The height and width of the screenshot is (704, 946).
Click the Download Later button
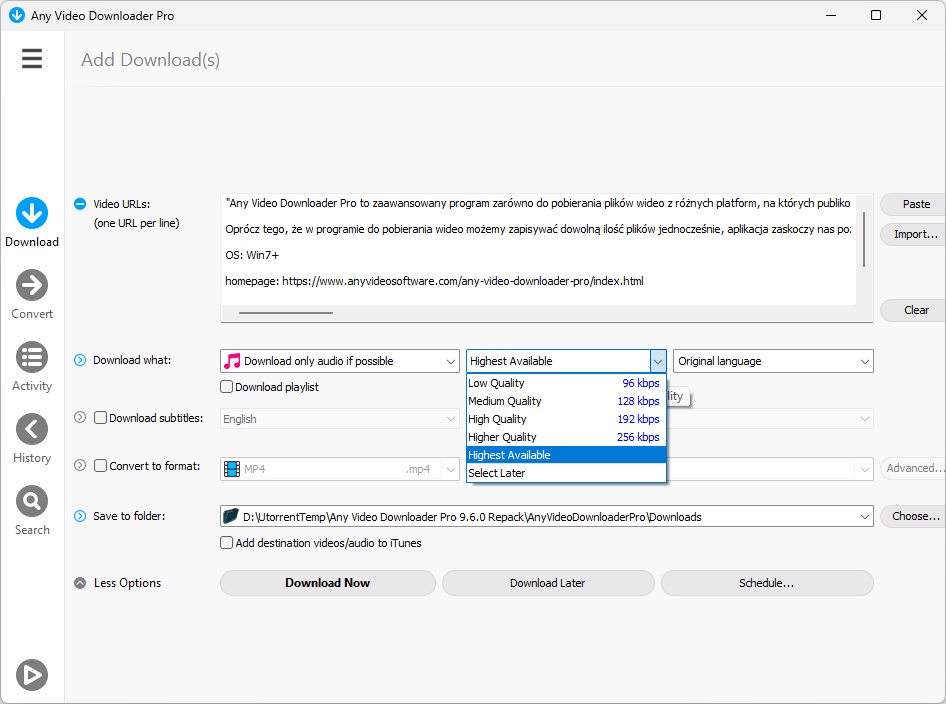coord(548,583)
